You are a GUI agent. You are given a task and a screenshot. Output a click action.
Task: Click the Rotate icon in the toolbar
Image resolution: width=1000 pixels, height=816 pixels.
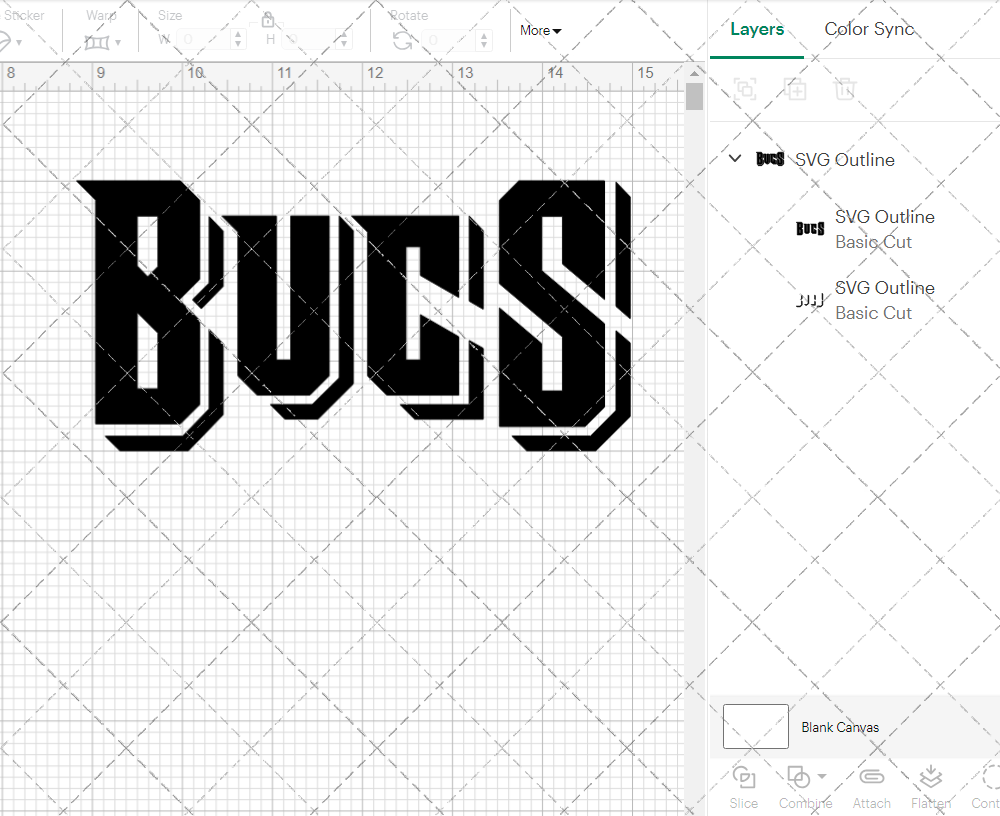[x=402, y=38]
